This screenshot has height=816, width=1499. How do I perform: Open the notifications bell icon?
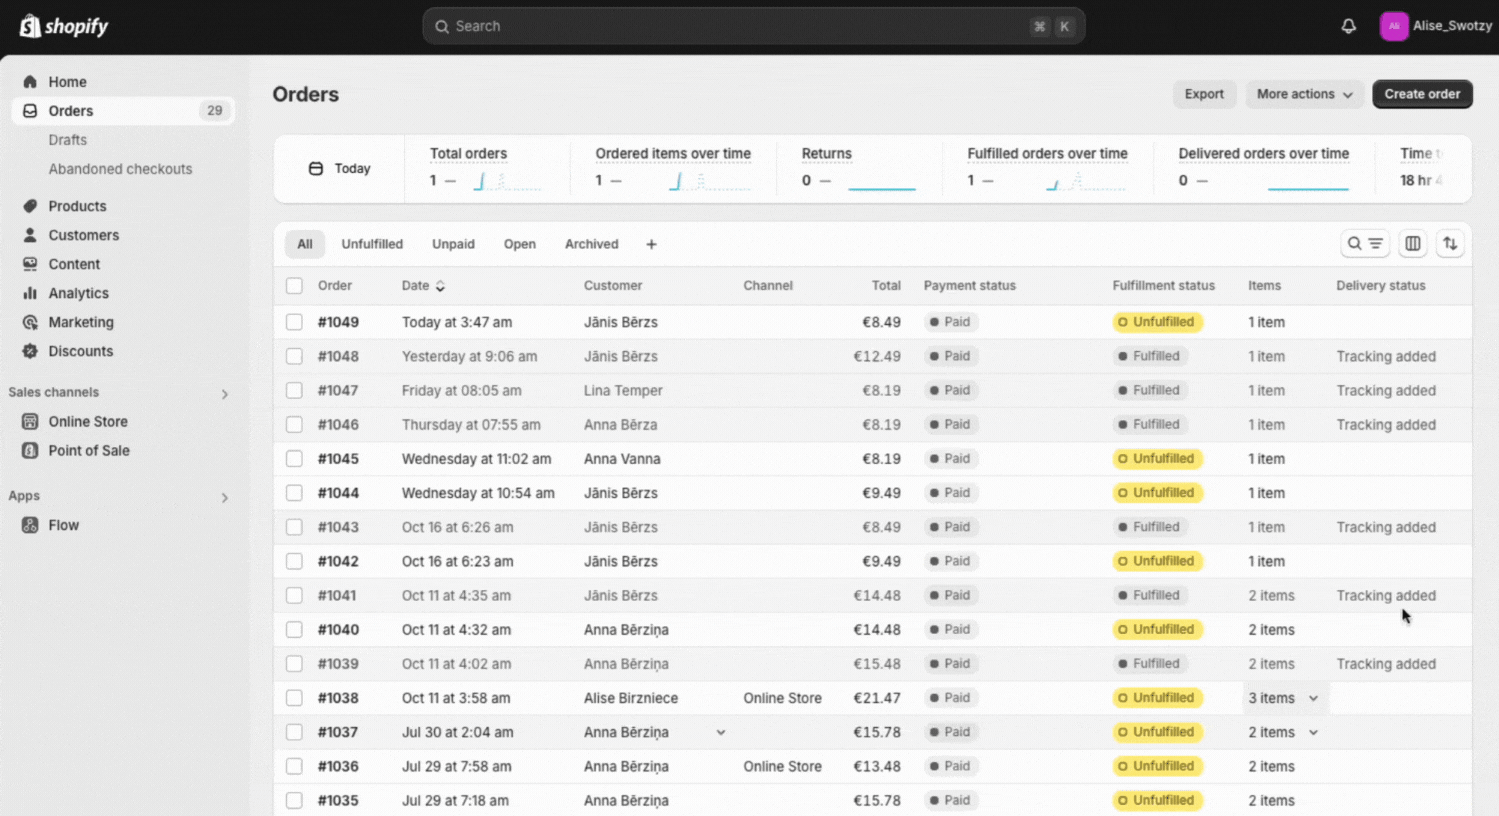pos(1348,26)
